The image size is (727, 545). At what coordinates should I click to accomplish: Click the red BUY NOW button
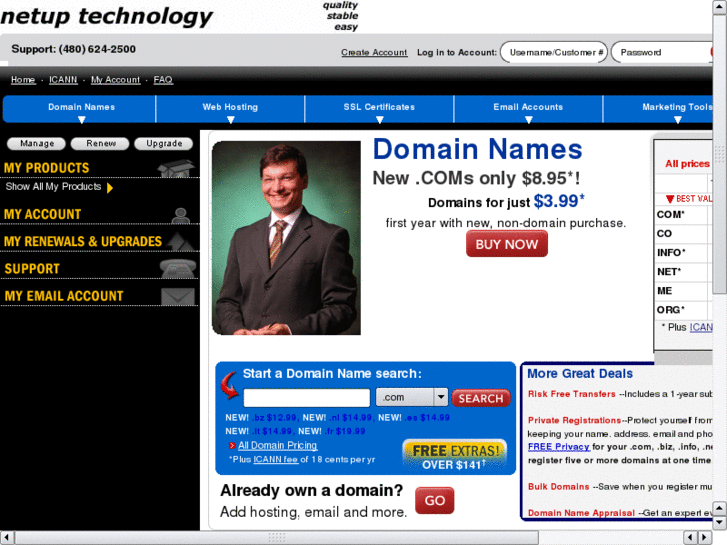(507, 244)
